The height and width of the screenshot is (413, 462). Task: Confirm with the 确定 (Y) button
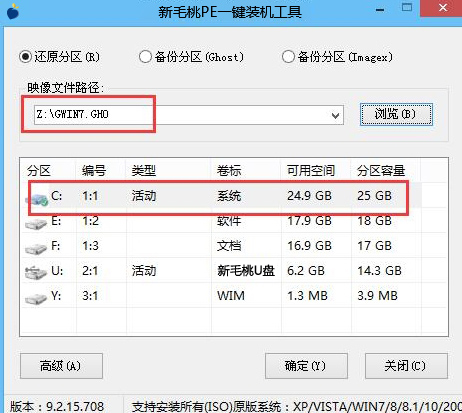click(306, 366)
